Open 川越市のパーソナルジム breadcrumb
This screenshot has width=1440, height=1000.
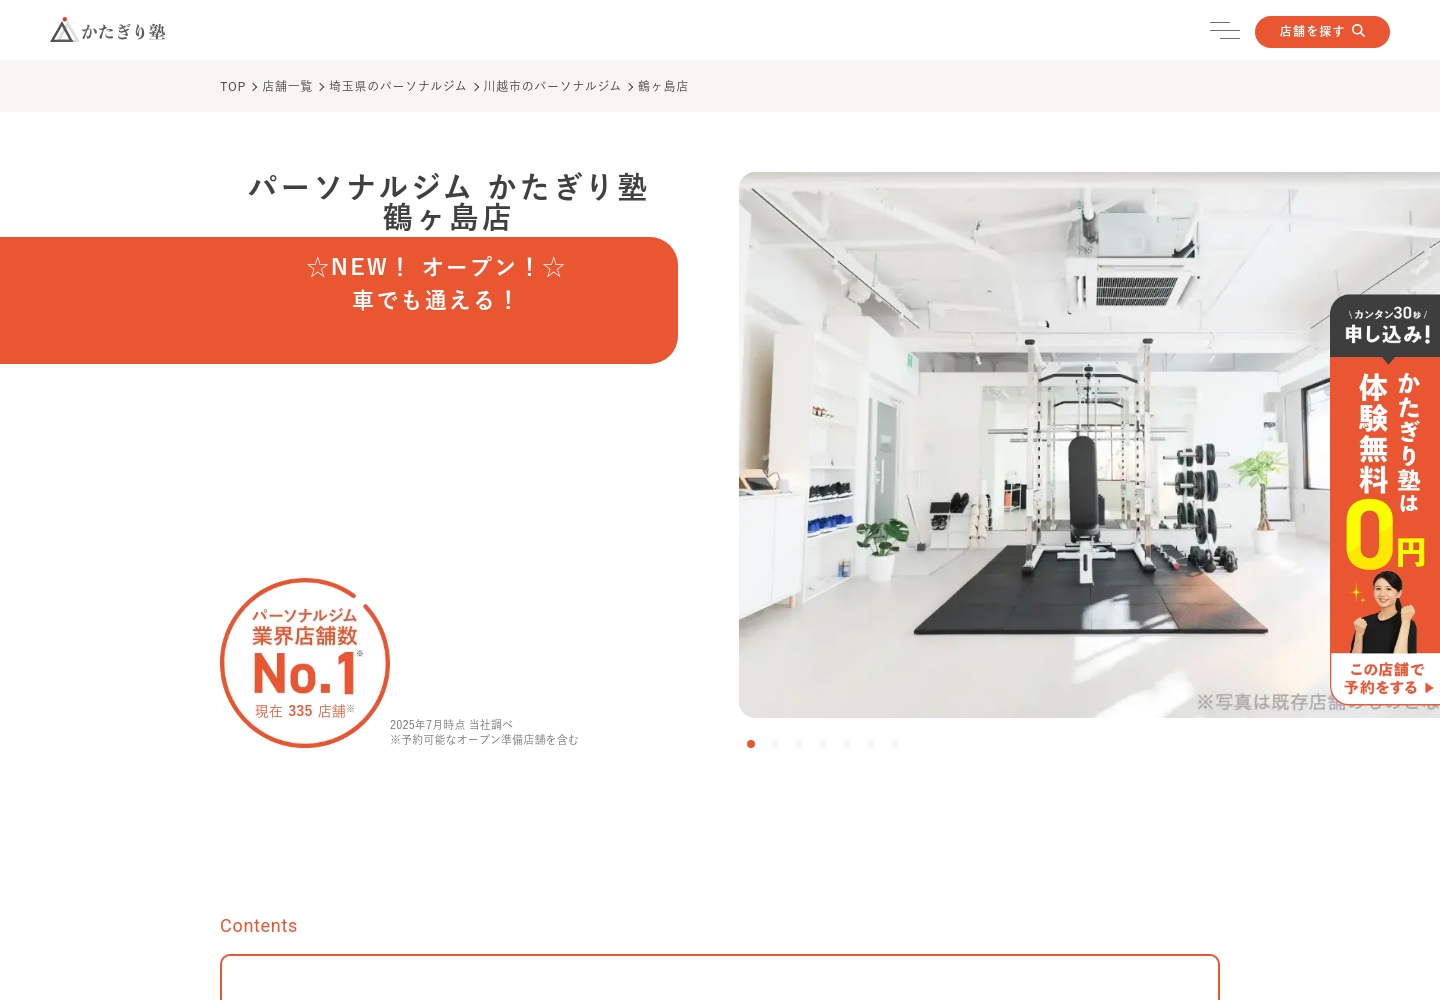(552, 87)
